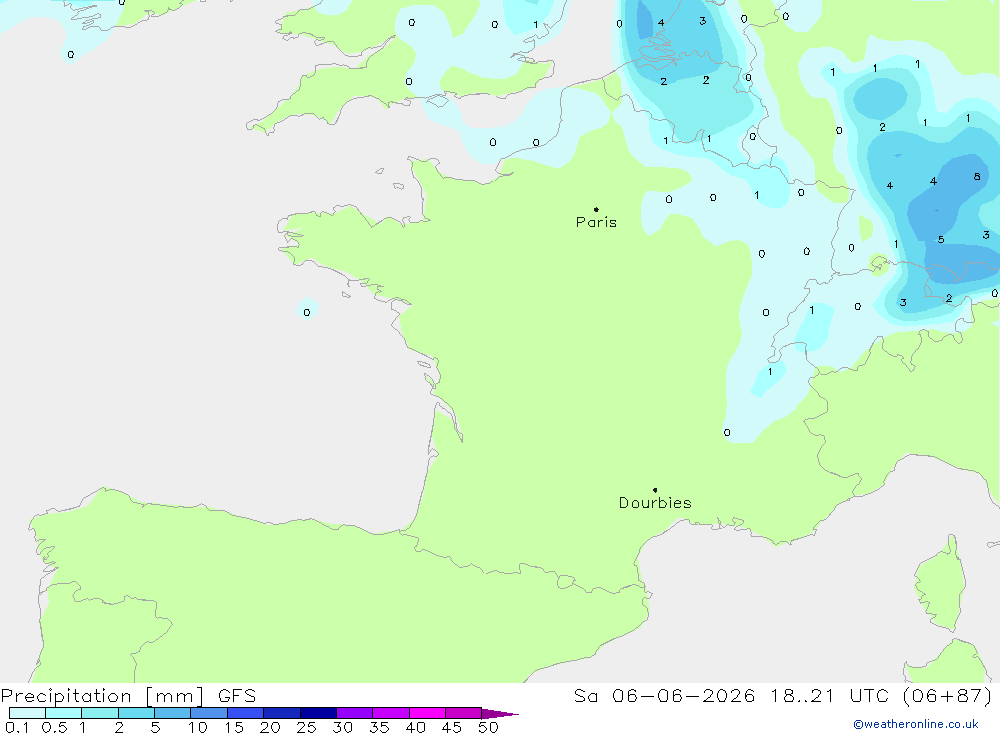
Task: Click the 'UTC' text in the timestamp
Action: point(869,696)
